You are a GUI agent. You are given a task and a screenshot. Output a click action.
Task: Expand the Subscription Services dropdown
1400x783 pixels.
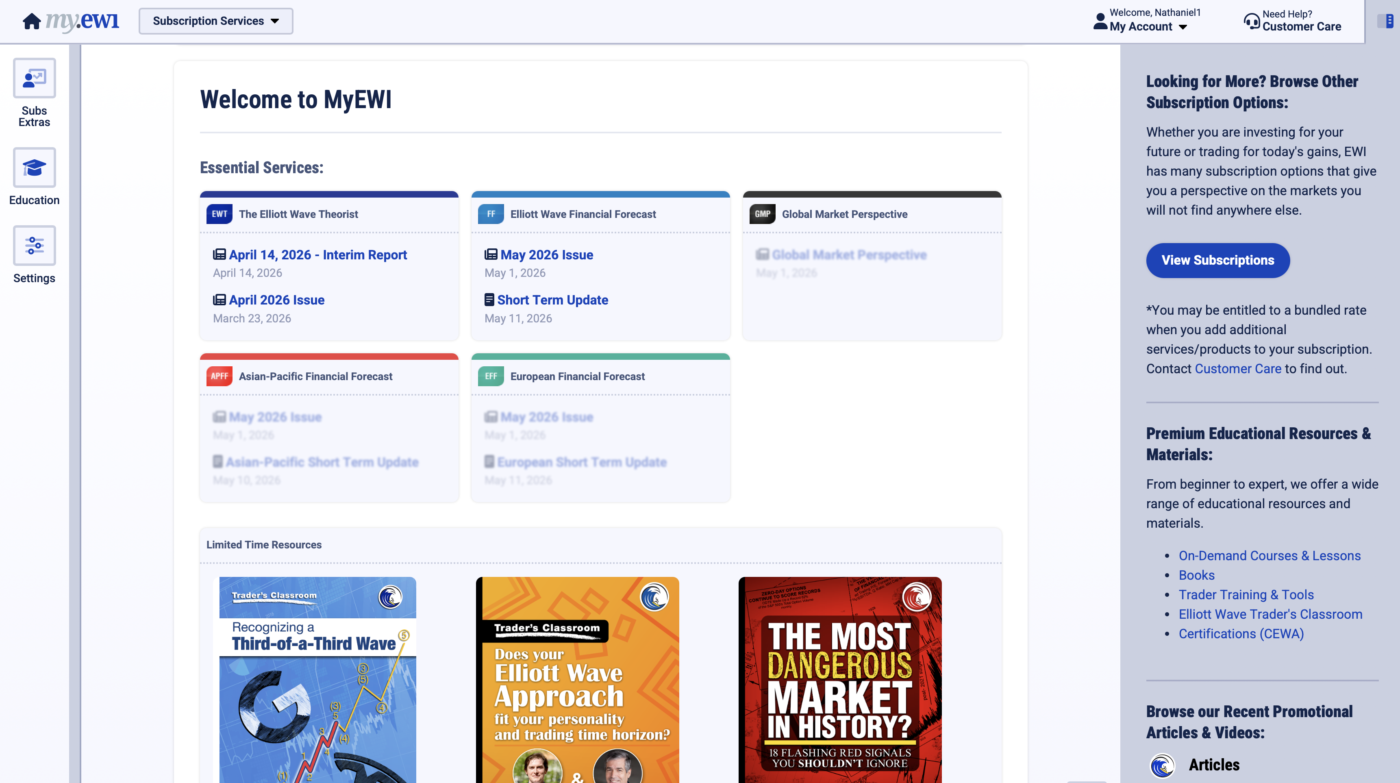[216, 21]
